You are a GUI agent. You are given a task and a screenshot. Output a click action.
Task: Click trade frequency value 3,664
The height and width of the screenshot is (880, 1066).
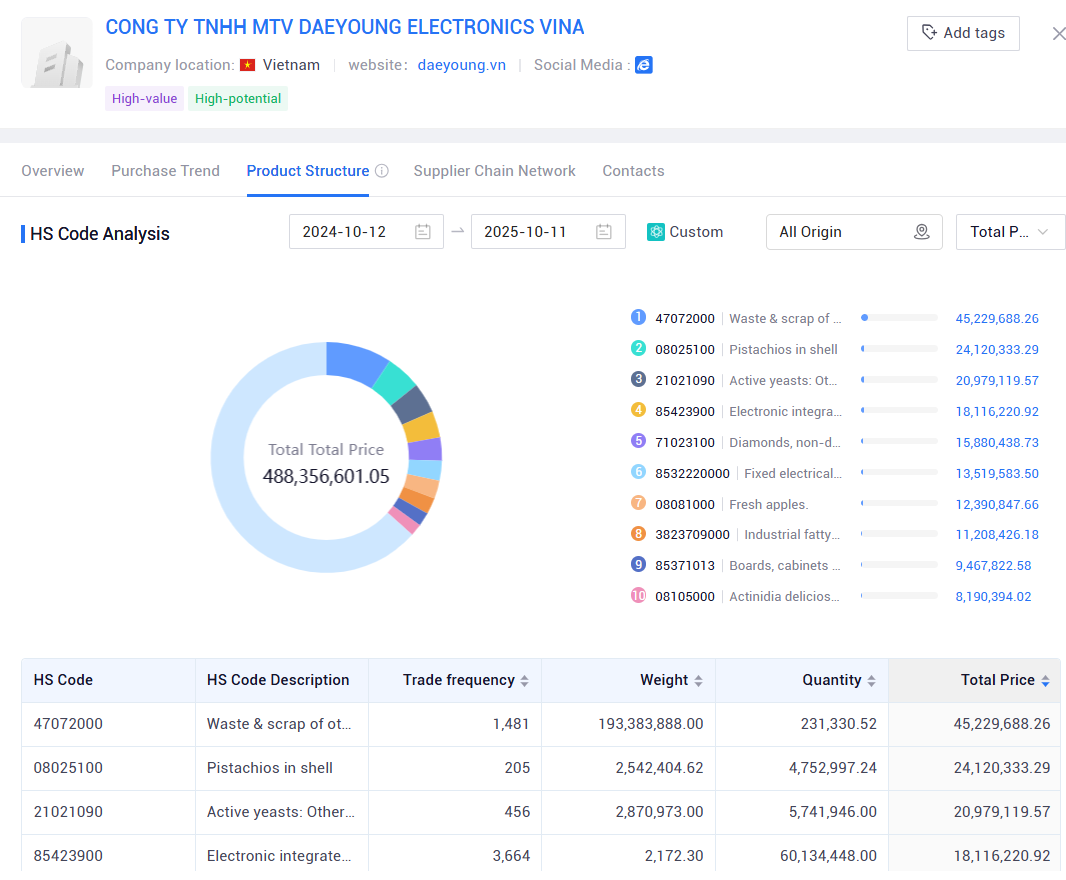click(511, 856)
